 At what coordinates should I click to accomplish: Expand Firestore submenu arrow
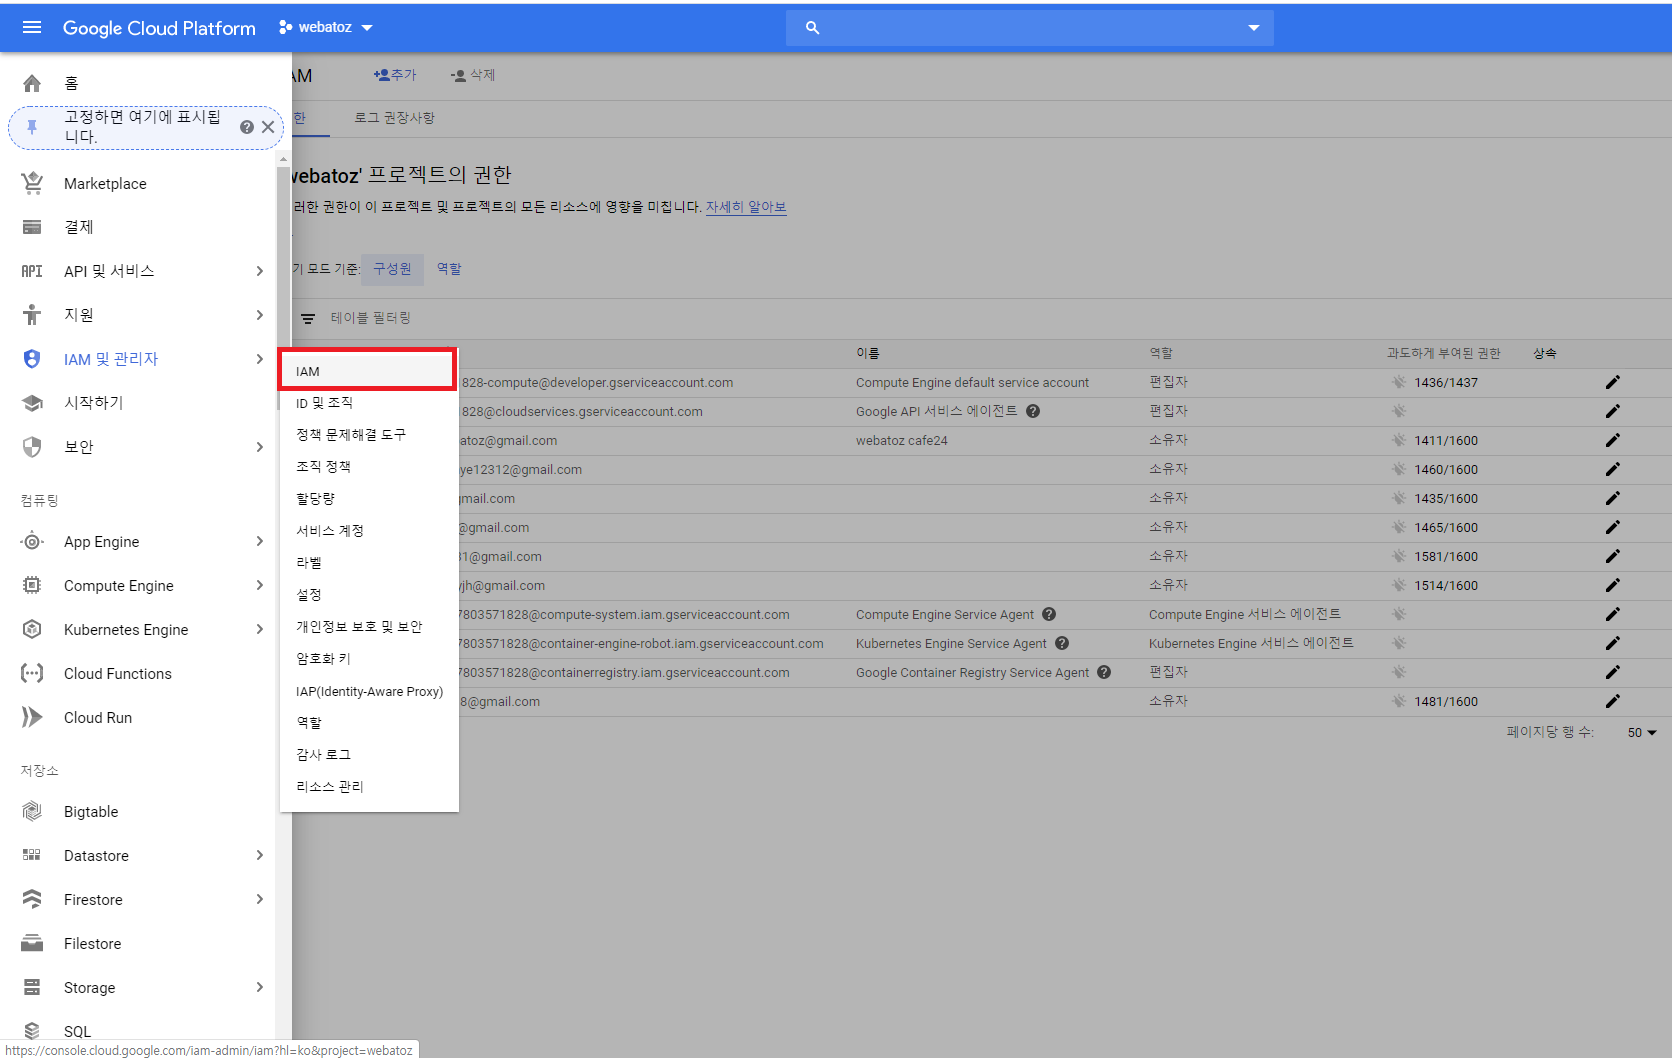tap(259, 899)
